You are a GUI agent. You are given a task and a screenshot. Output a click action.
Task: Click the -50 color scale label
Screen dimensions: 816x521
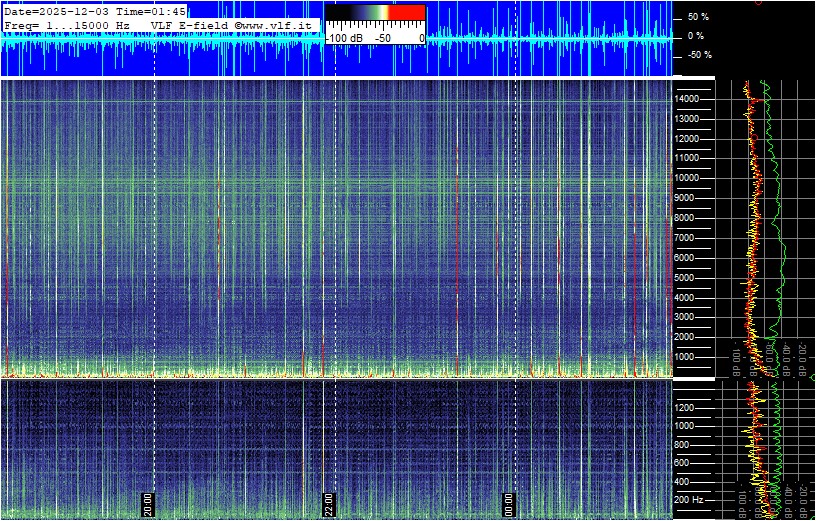coord(382,38)
